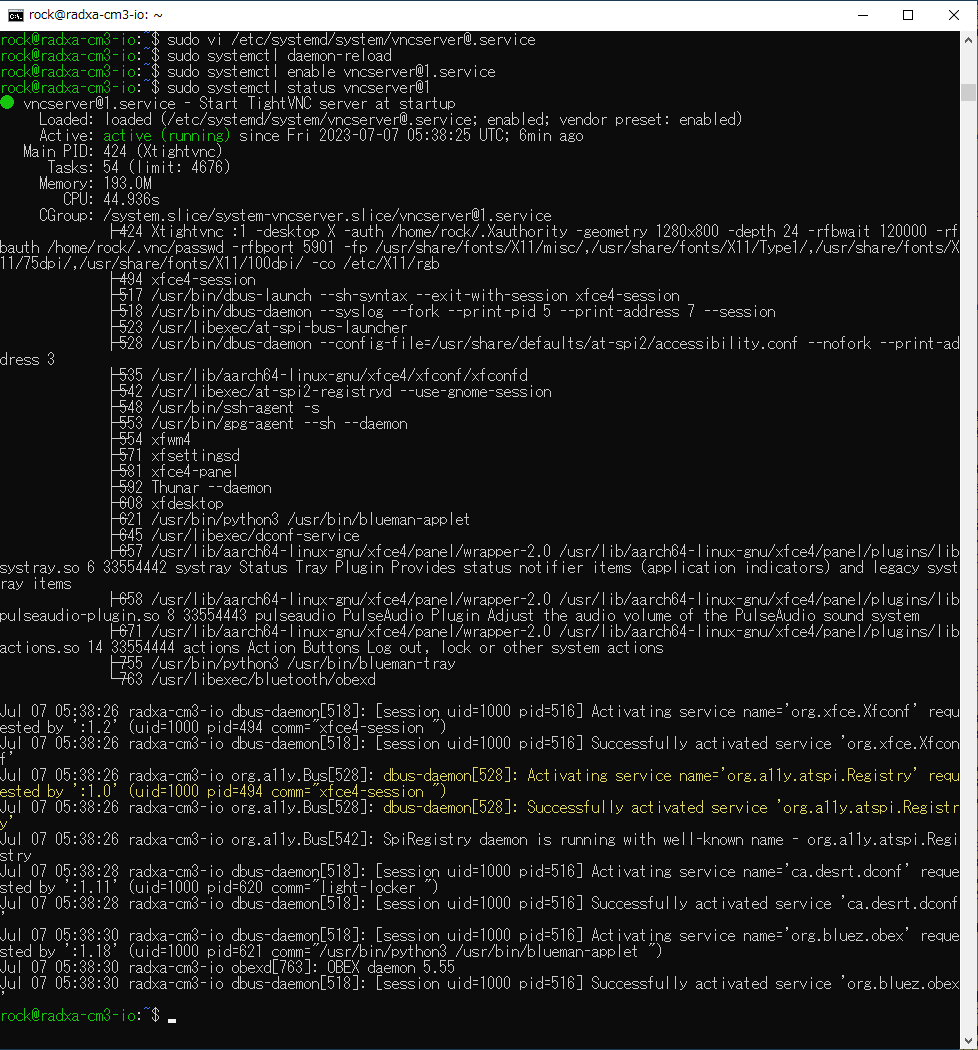This screenshot has height=1050, width=978.
Task: Click 'OBEX daemon 5.55' log line
Action: tap(228, 968)
